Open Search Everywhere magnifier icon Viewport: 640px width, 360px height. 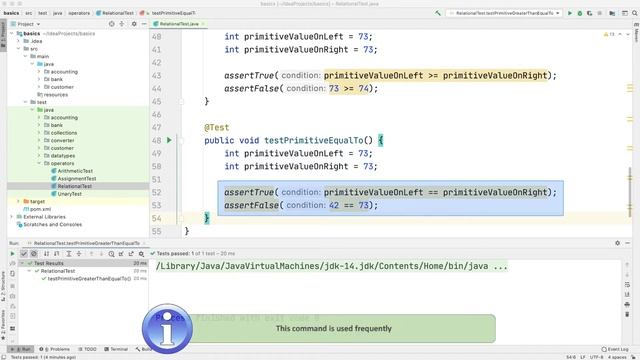(635, 13)
